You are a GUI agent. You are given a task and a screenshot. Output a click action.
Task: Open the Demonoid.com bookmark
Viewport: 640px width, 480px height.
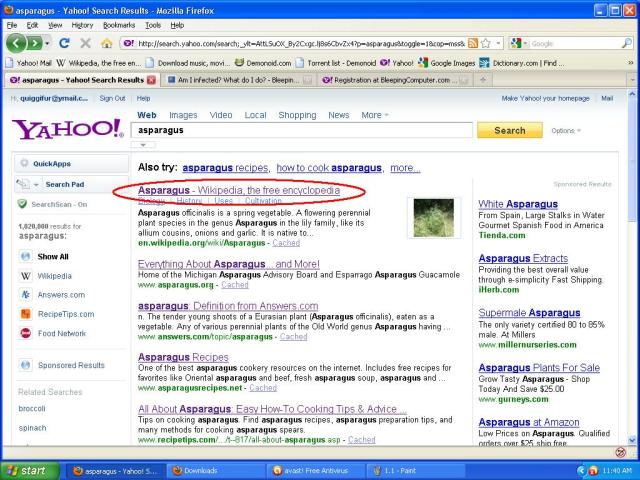263,63
